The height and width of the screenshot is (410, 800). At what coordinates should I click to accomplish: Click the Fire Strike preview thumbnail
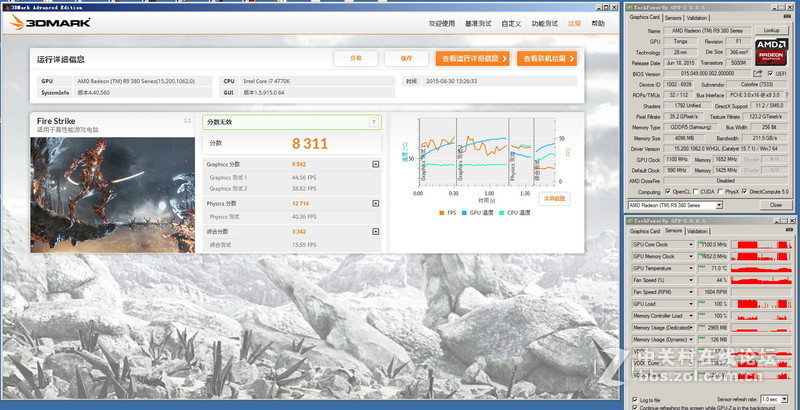point(113,195)
